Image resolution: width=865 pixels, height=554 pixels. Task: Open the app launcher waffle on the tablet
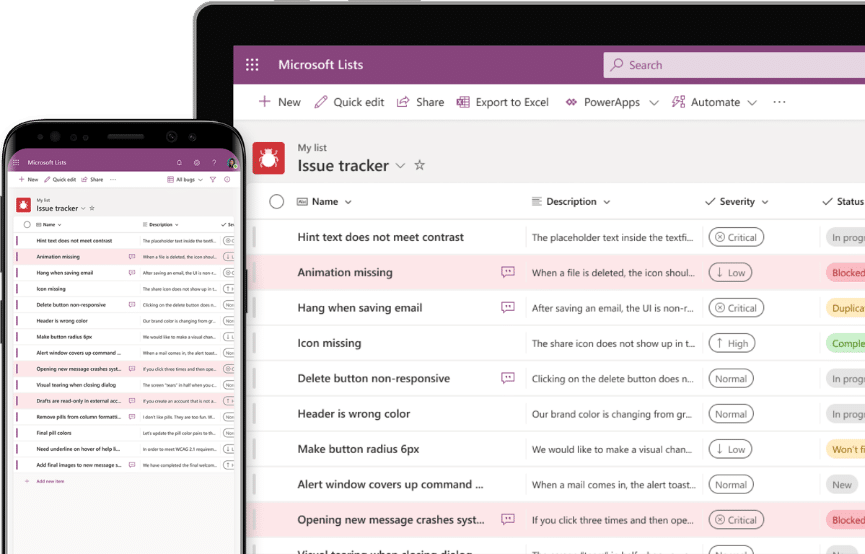pyautogui.click(x=252, y=65)
